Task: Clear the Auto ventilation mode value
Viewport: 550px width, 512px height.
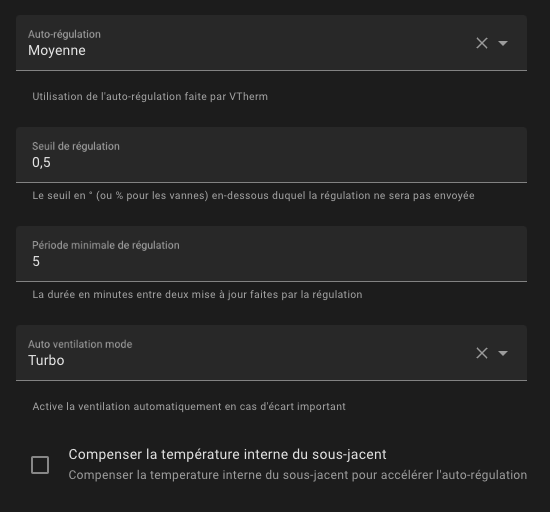Action: [x=482, y=353]
